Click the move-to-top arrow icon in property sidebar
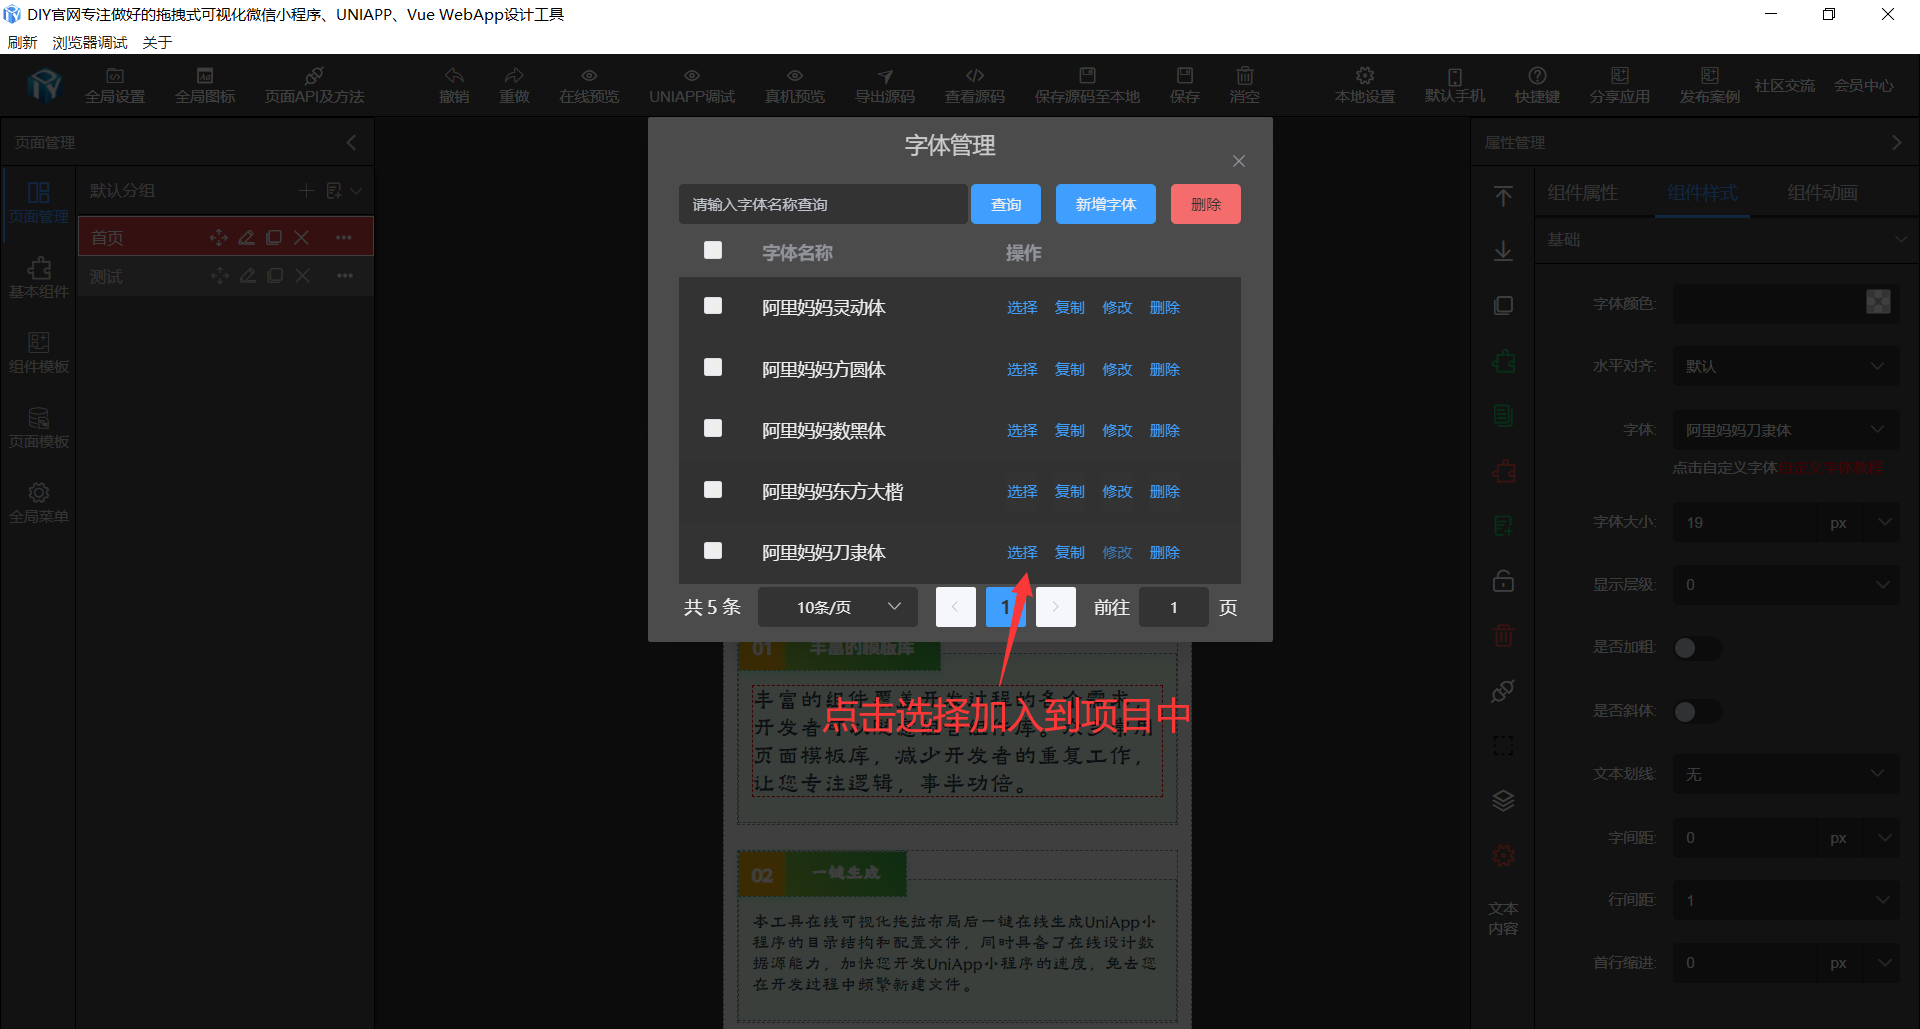Image resolution: width=1920 pixels, height=1029 pixels. pyautogui.click(x=1503, y=196)
